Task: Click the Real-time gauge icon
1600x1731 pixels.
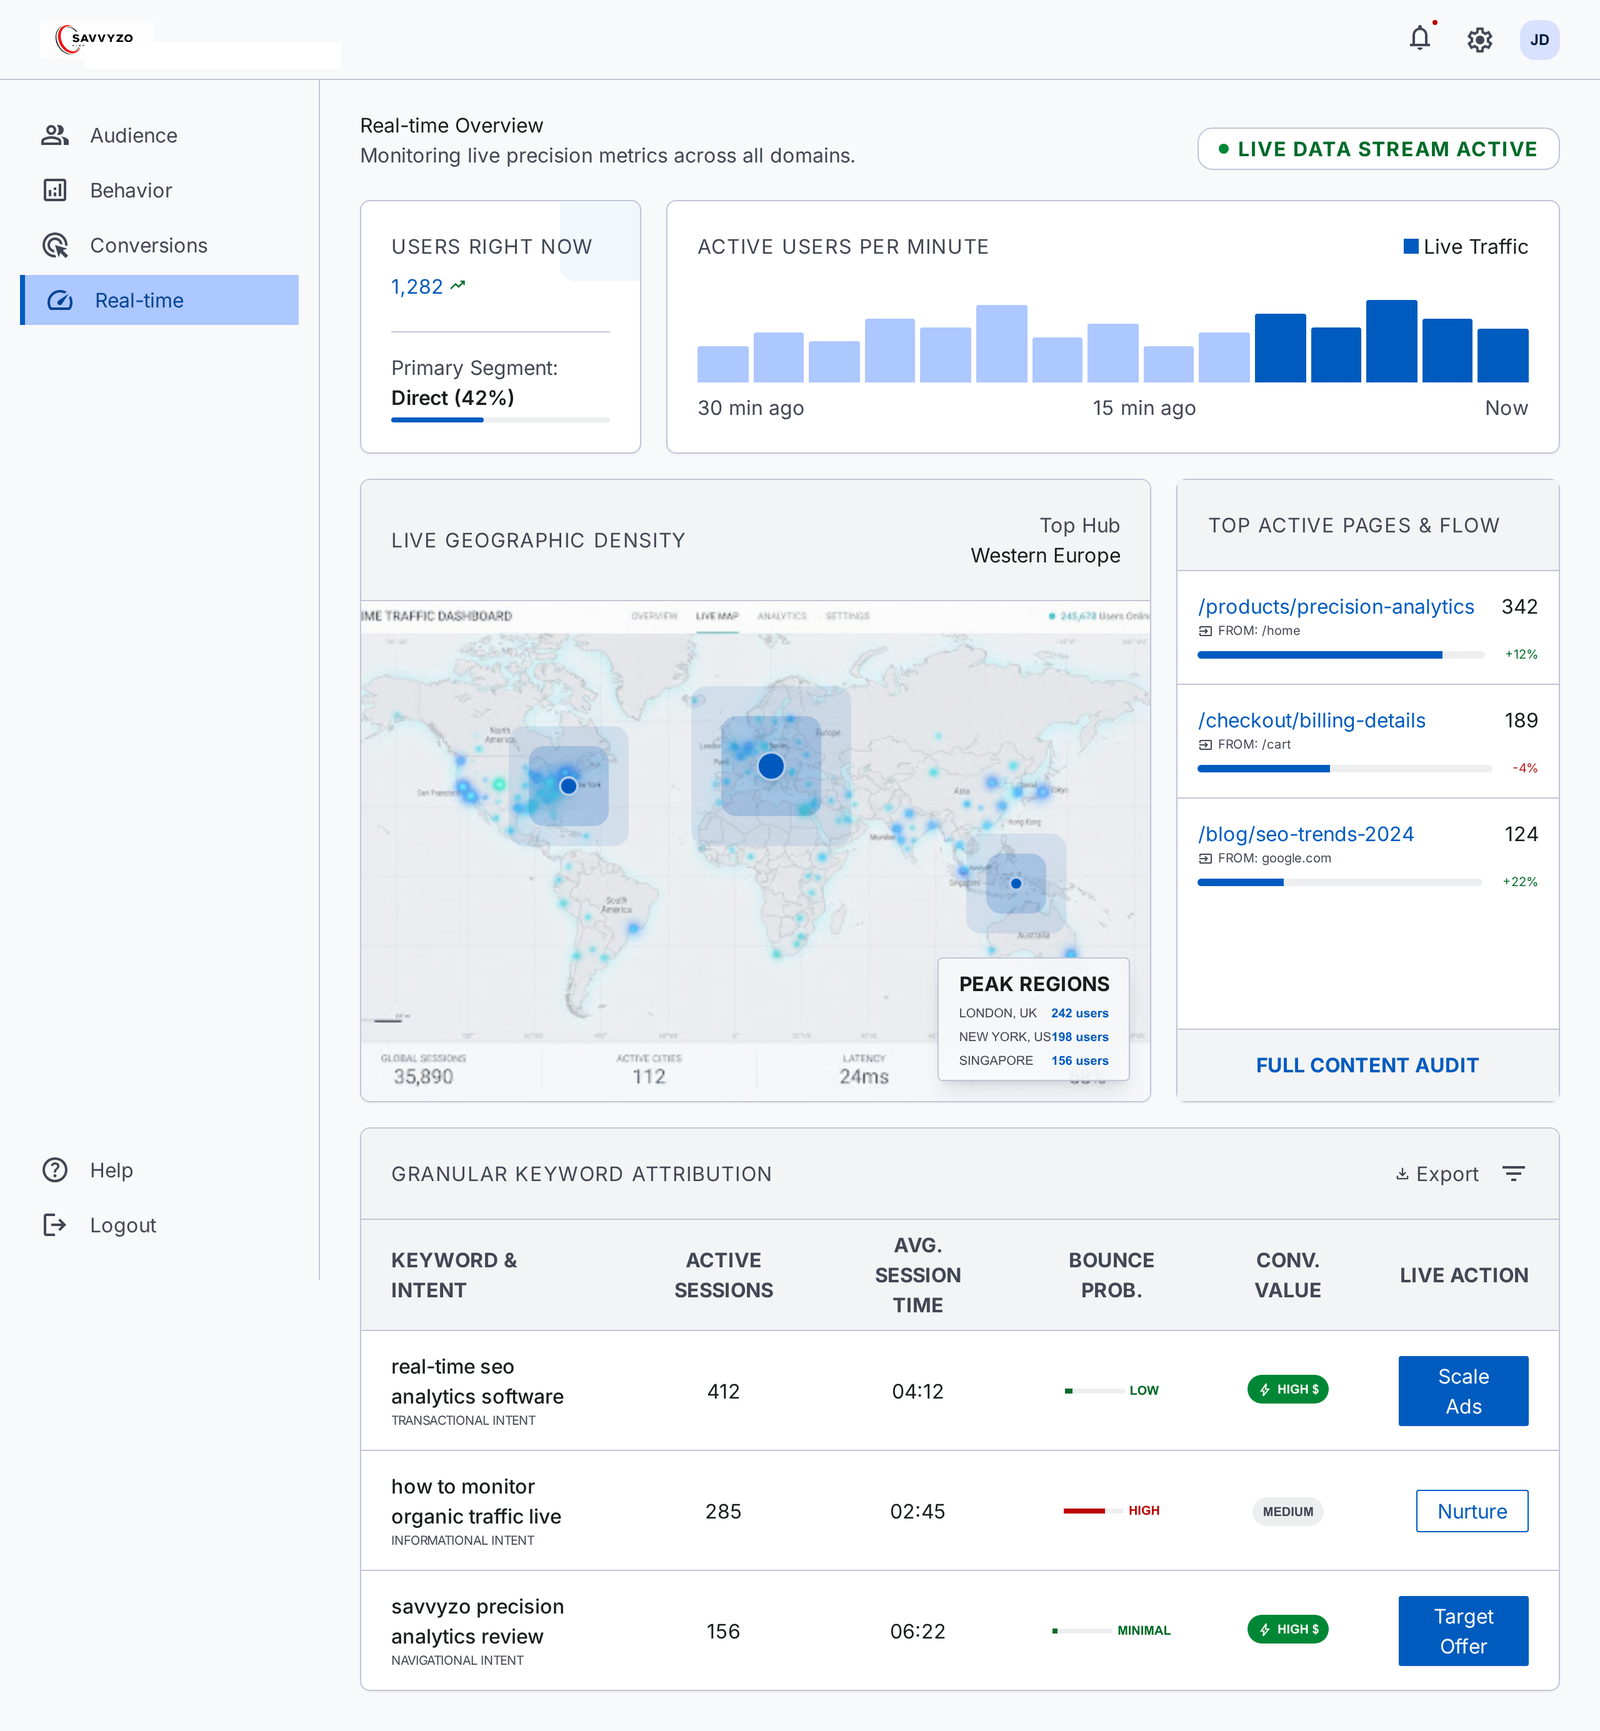Action: pos(60,300)
